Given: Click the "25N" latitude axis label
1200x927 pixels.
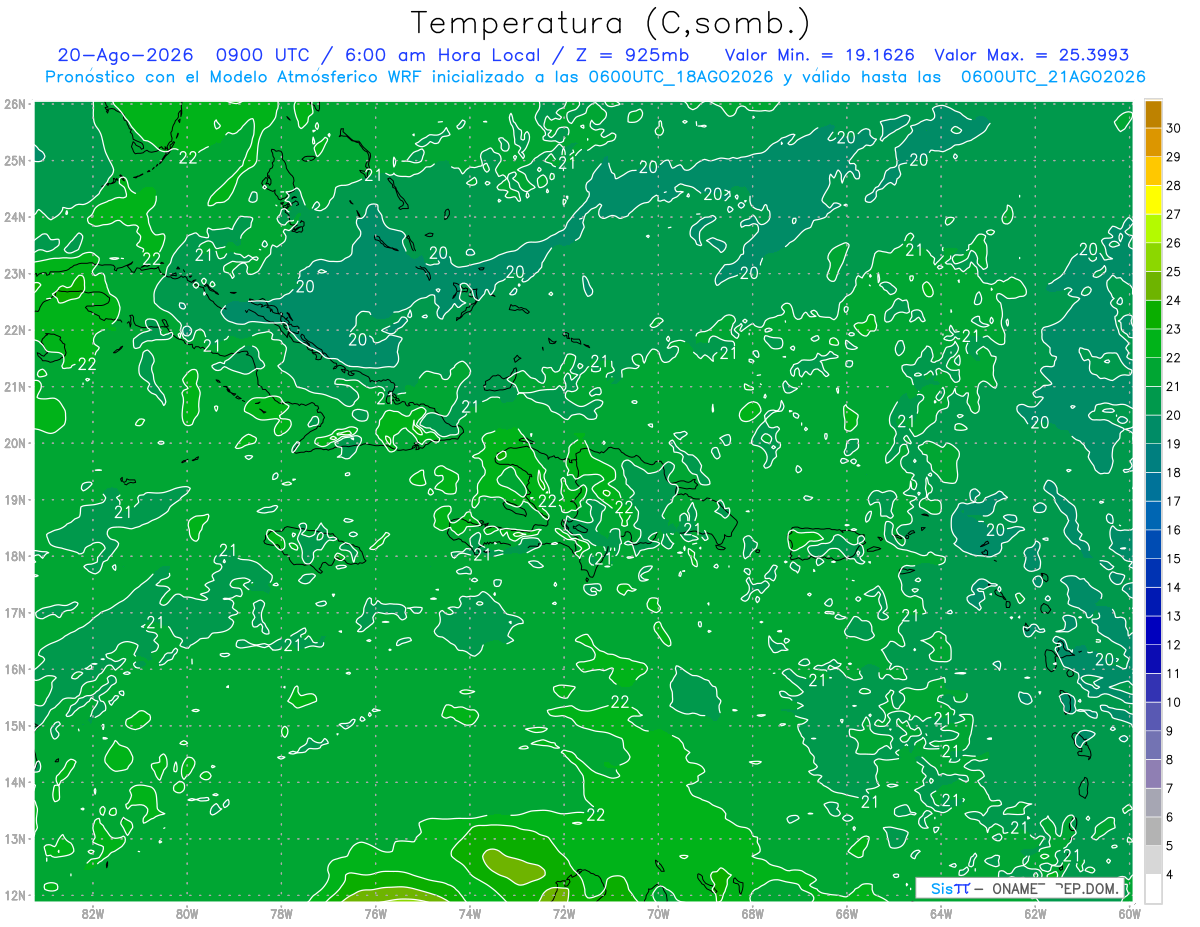Looking at the screenshot, I should tap(14, 160).
